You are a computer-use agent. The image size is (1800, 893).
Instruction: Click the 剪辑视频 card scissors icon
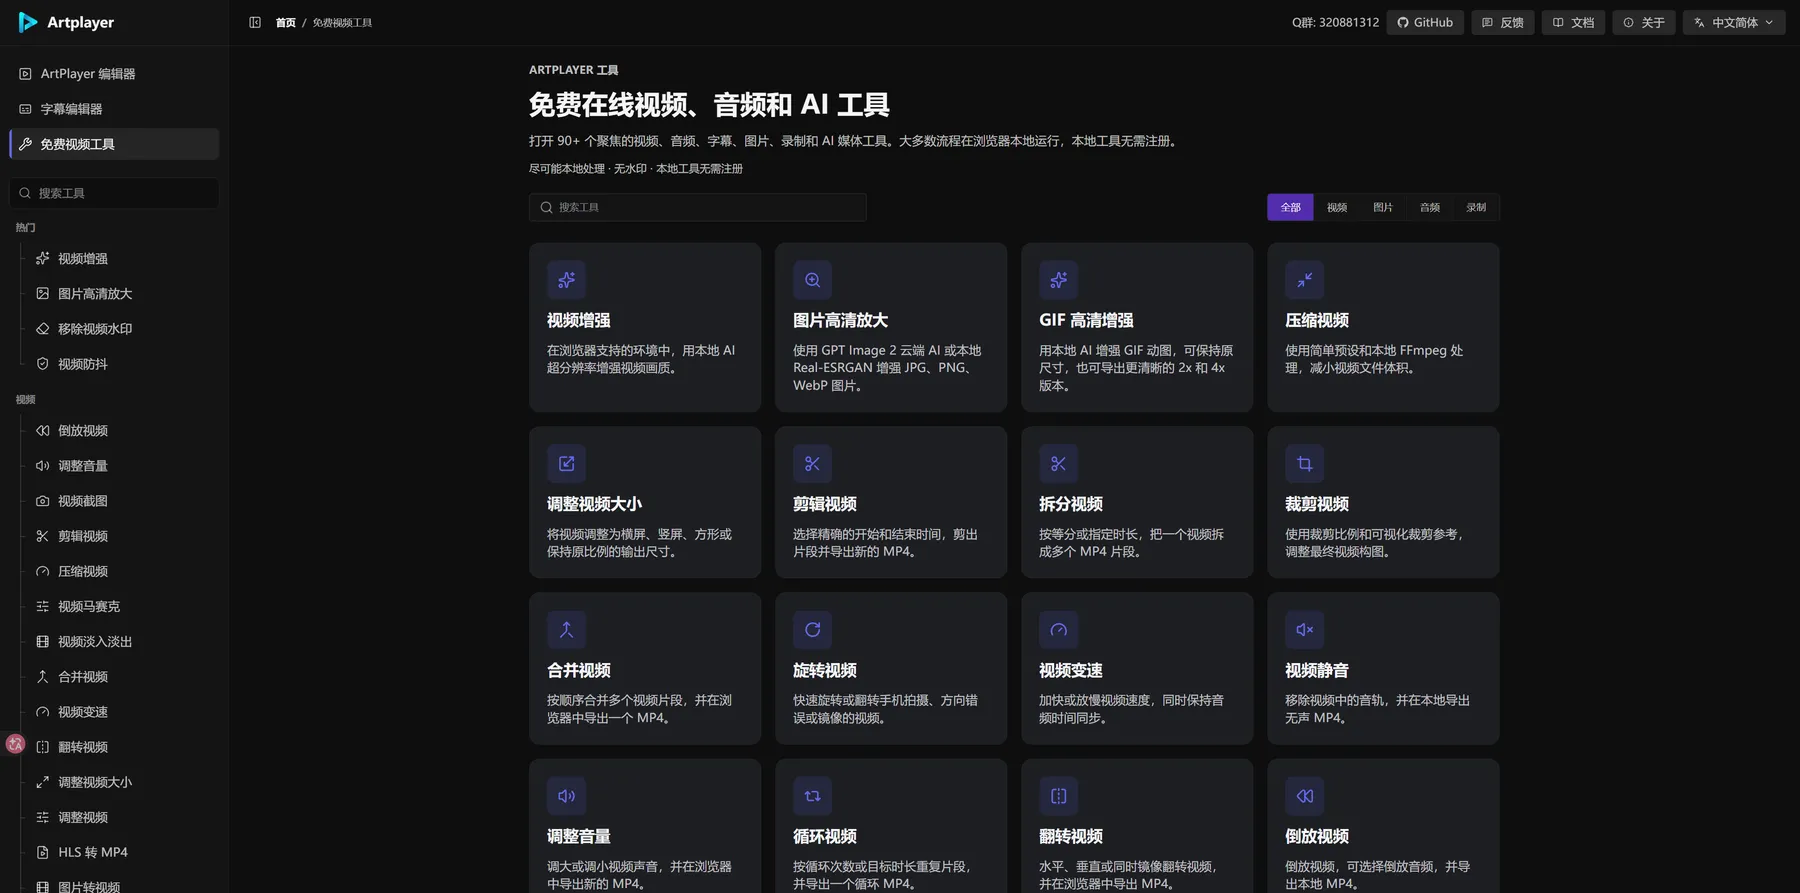(812, 464)
